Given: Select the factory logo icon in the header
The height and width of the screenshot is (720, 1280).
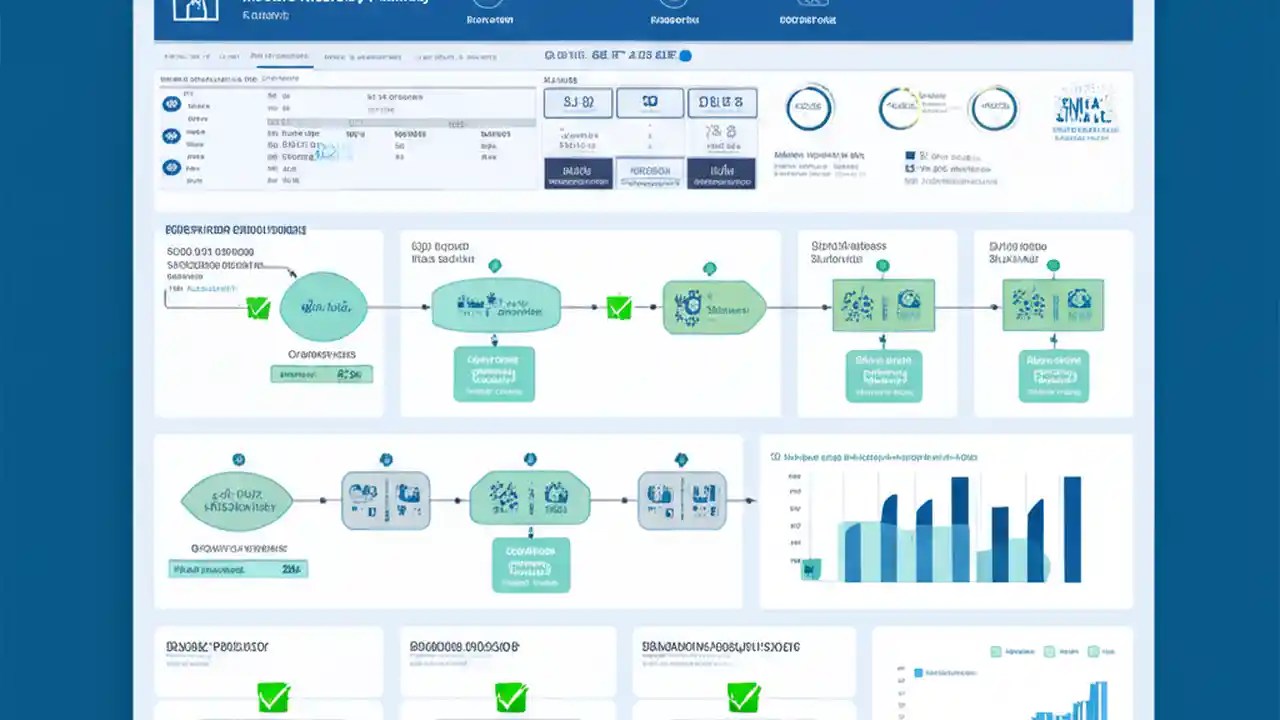Looking at the screenshot, I should [195, 10].
